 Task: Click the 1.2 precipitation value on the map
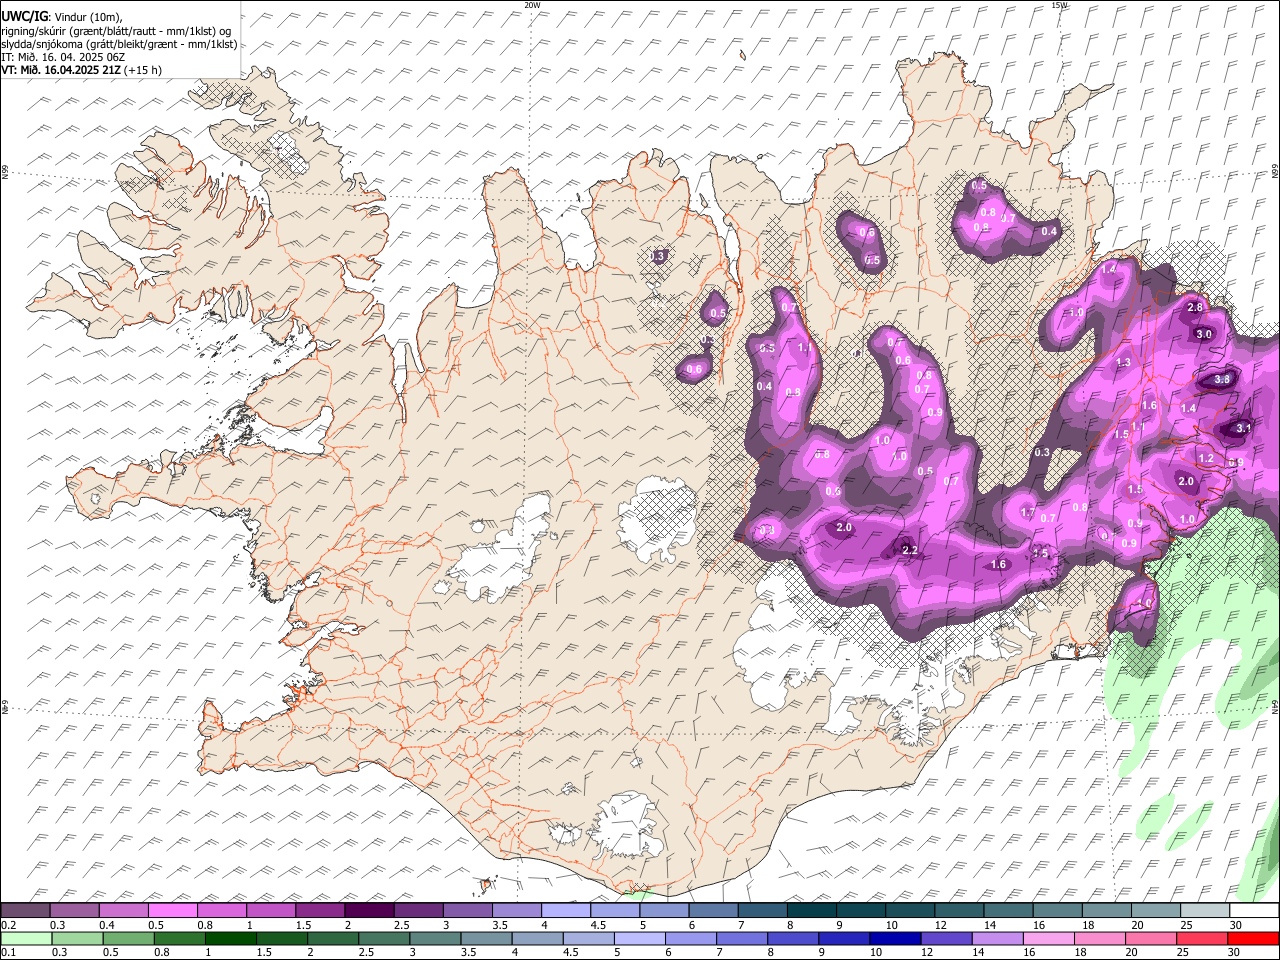[1206, 459]
